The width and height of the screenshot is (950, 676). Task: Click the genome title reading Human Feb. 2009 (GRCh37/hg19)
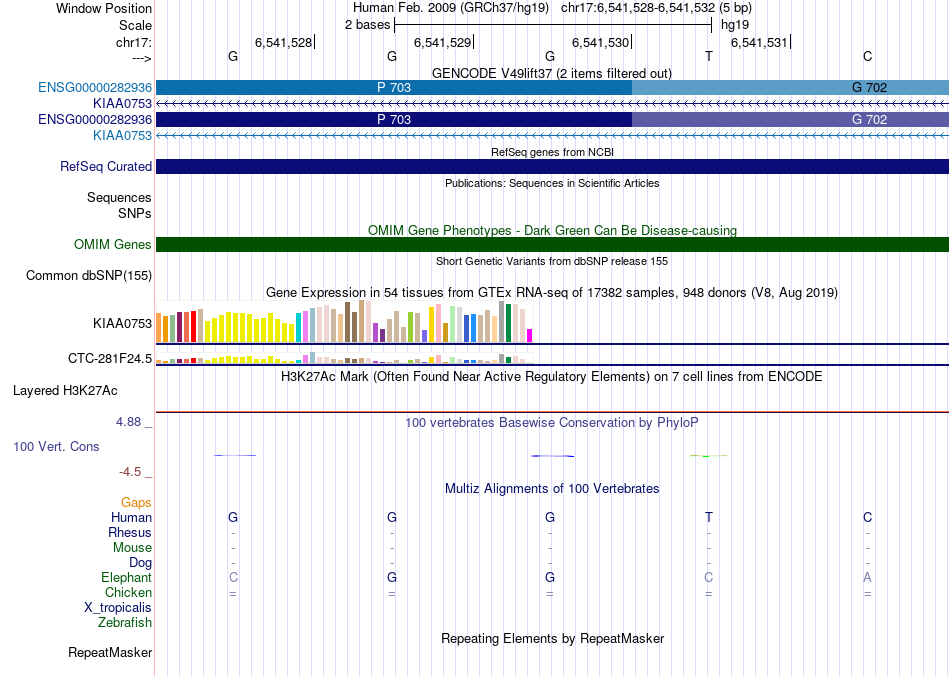point(451,8)
